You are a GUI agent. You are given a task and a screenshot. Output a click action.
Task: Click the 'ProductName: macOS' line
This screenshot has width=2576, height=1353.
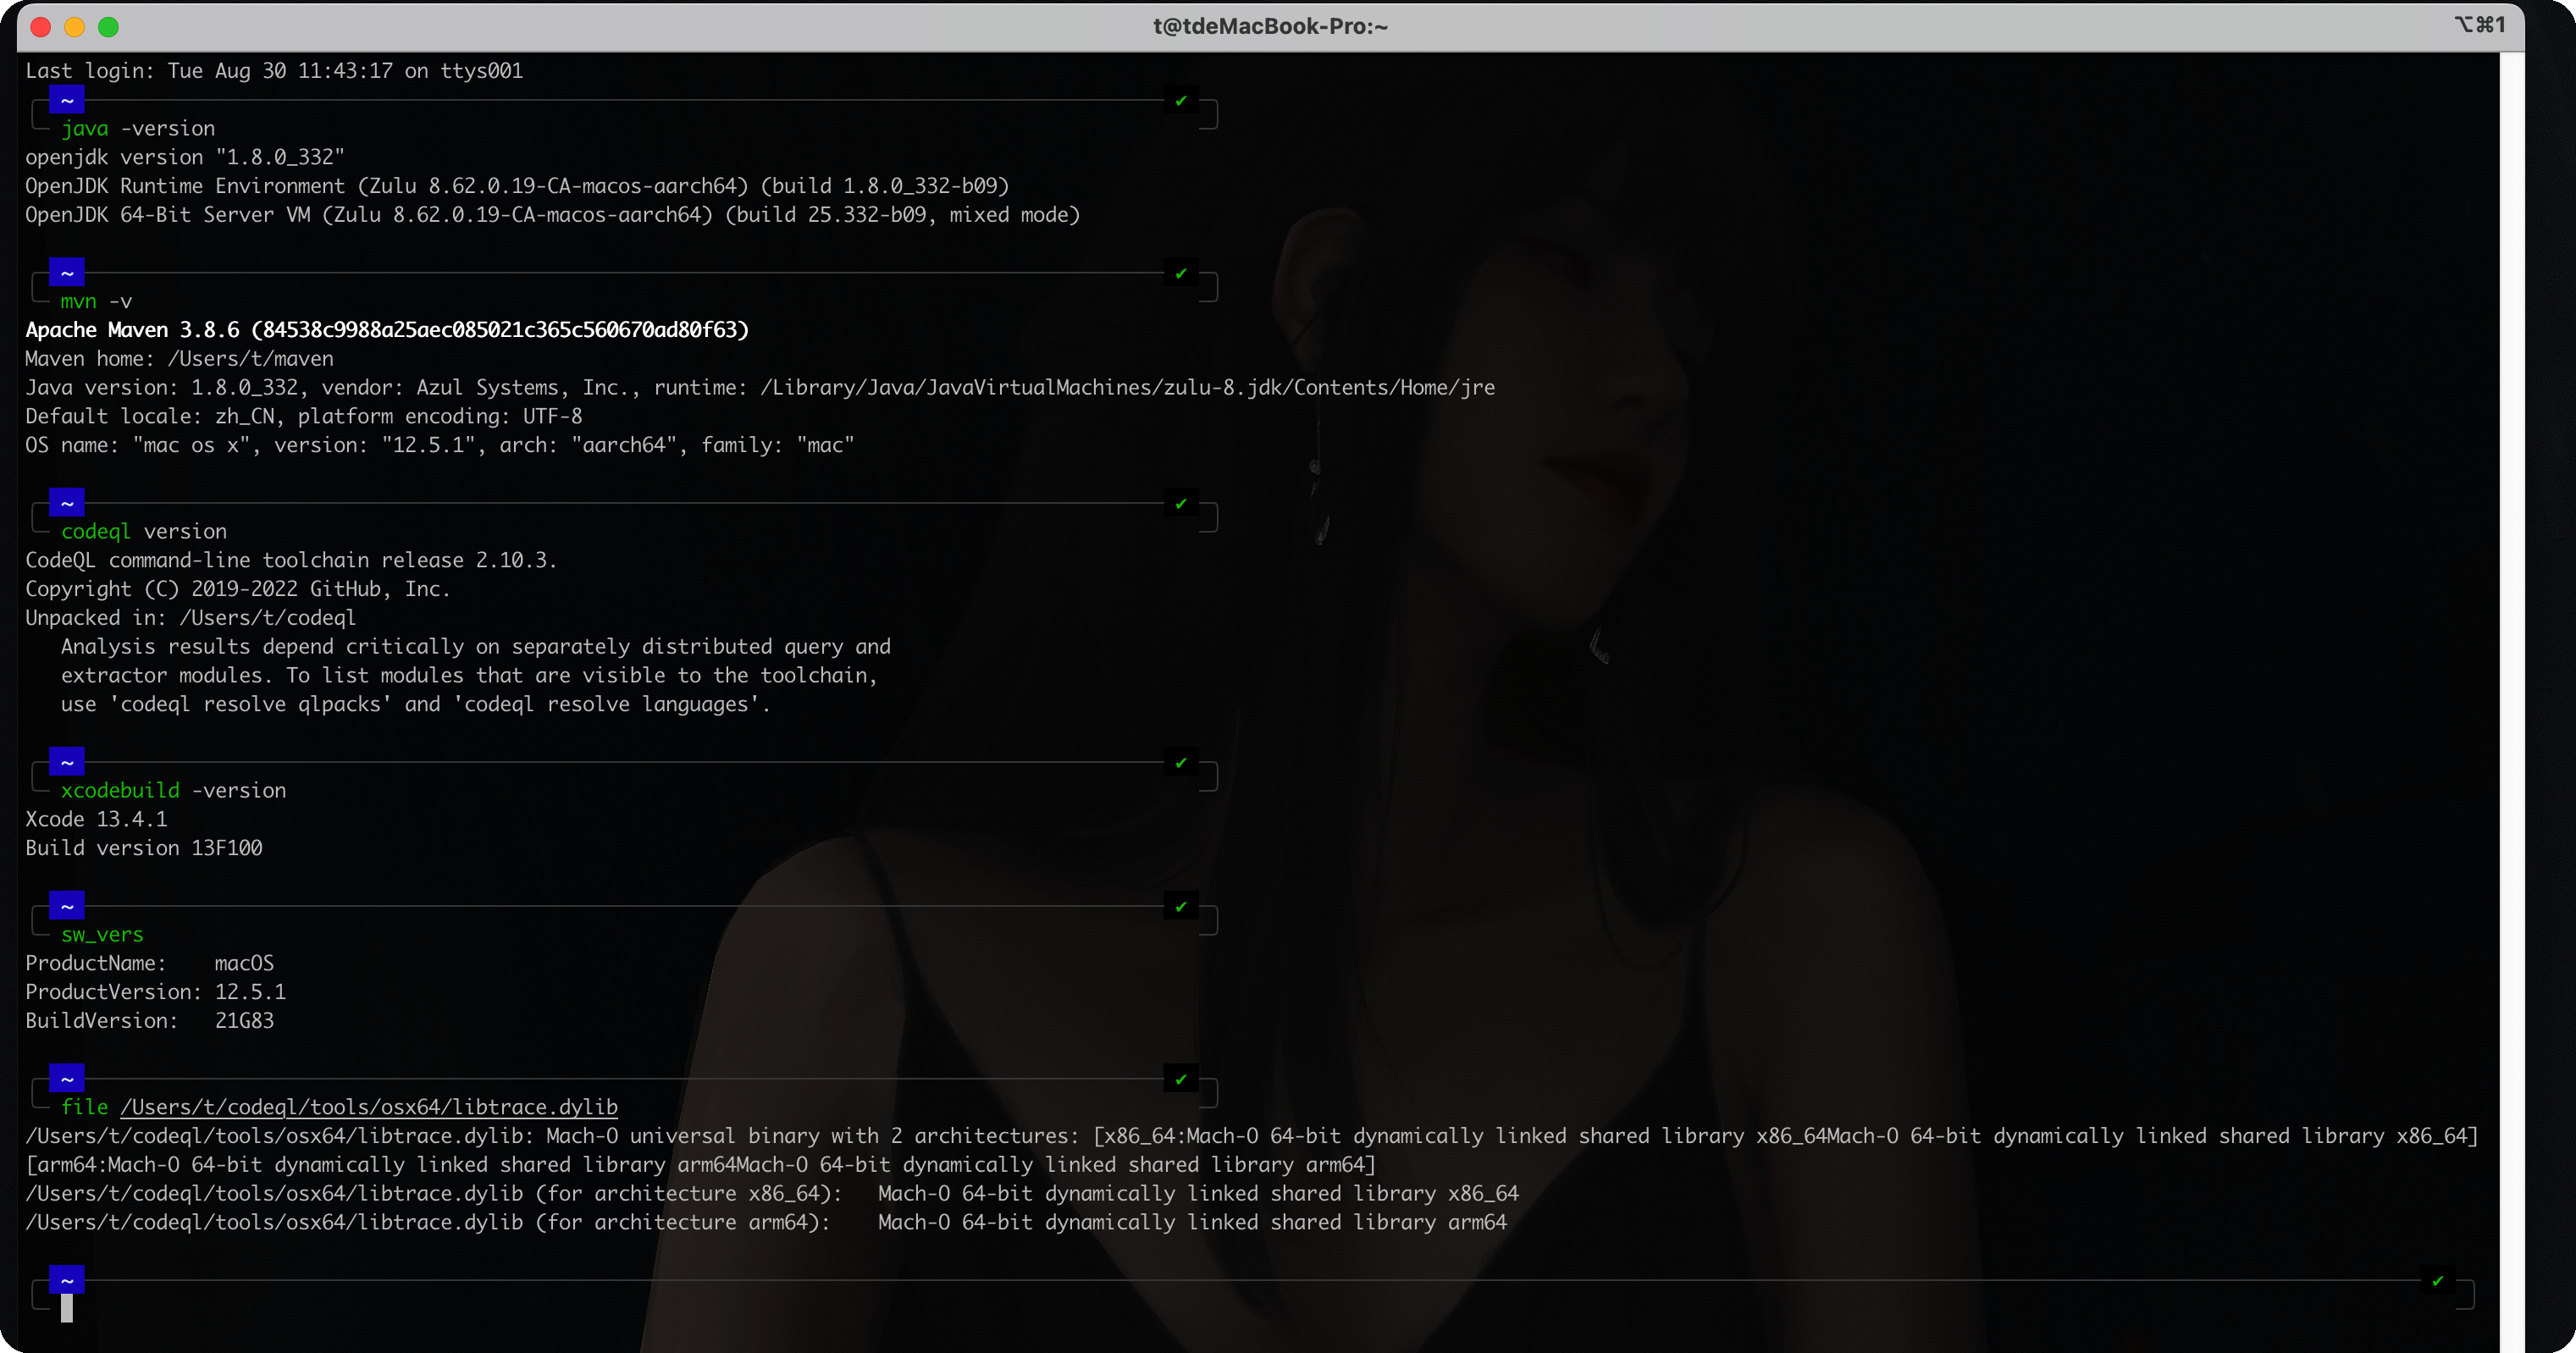pyautogui.click(x=150, y=963)
